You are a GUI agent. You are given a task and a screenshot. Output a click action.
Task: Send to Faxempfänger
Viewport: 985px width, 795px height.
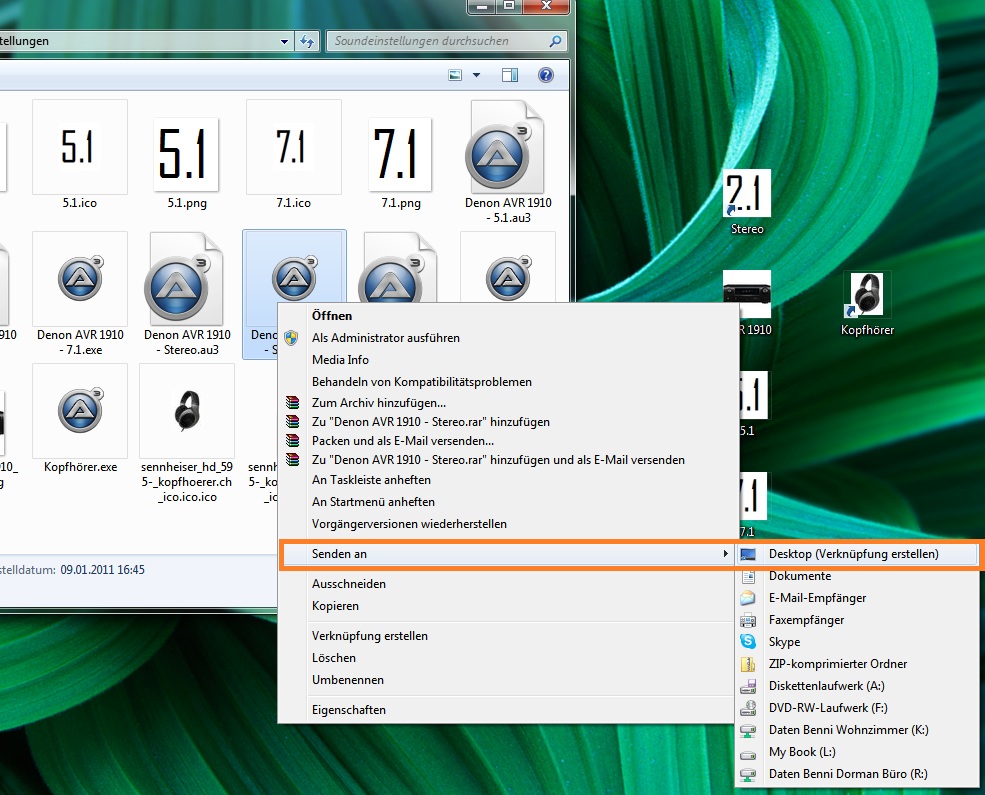[x=857, y=620]
